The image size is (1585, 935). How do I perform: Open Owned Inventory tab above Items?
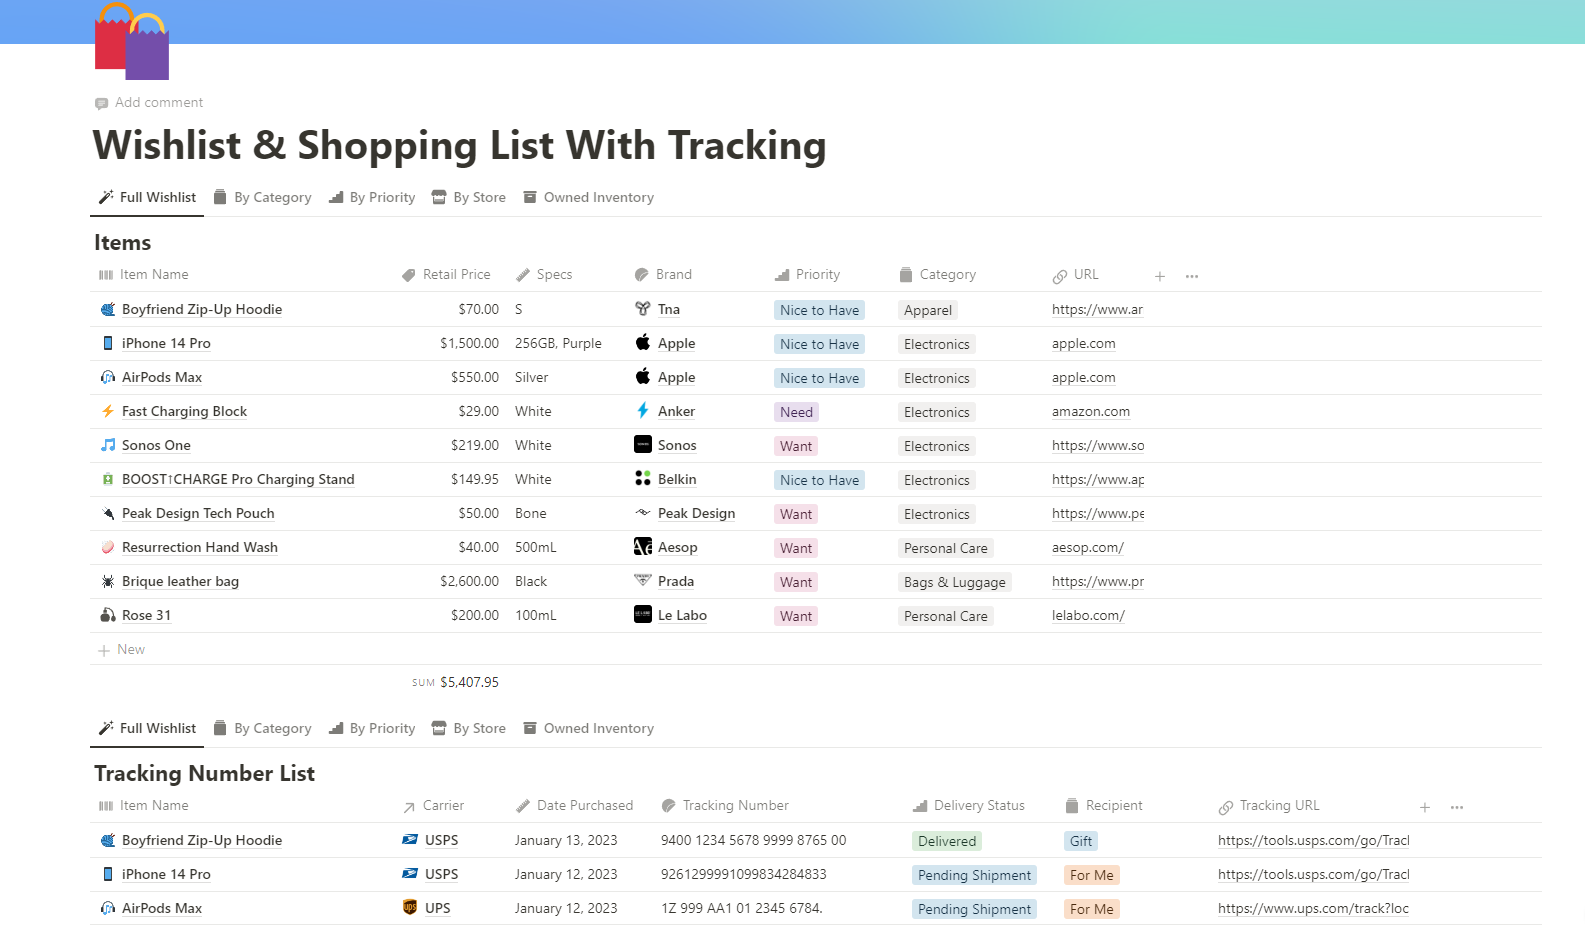pyautogui.click(x=588, y=197)
